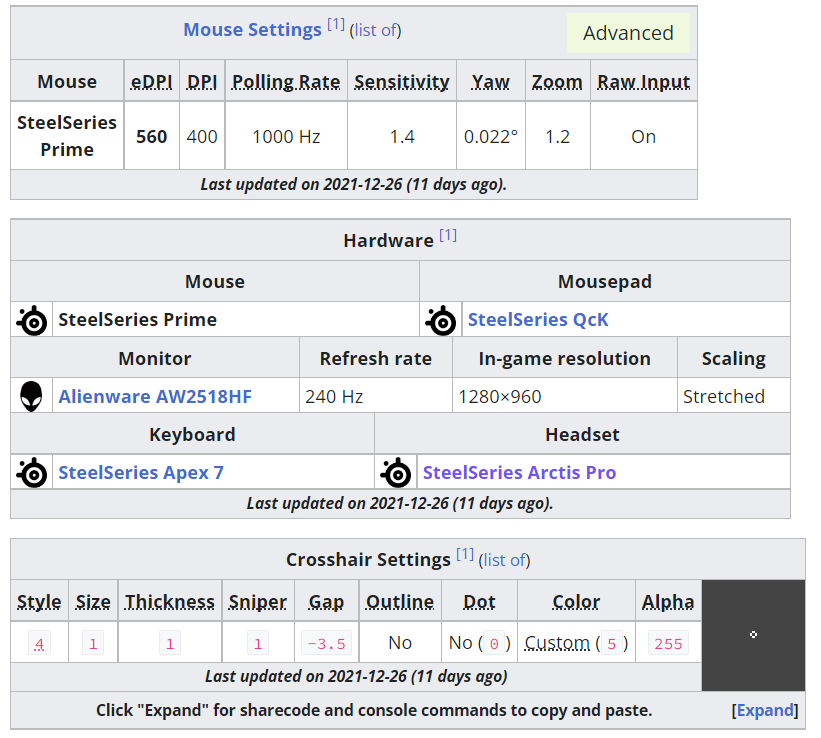
Task: Click the Alienware alien head logo
Action: coord(31,396)
